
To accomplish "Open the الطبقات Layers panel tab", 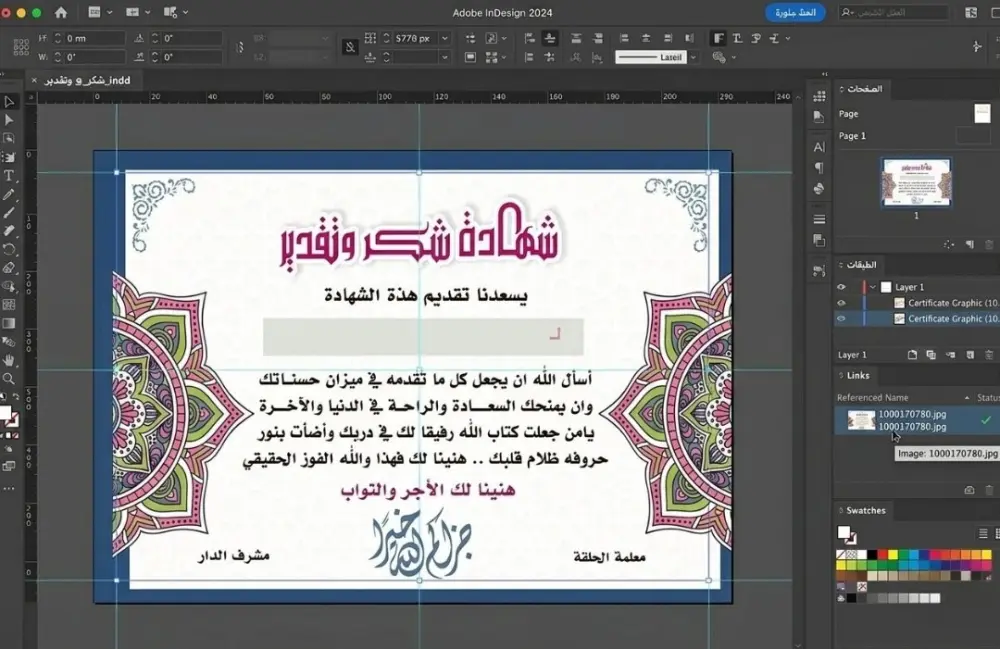I will point(861,265).
